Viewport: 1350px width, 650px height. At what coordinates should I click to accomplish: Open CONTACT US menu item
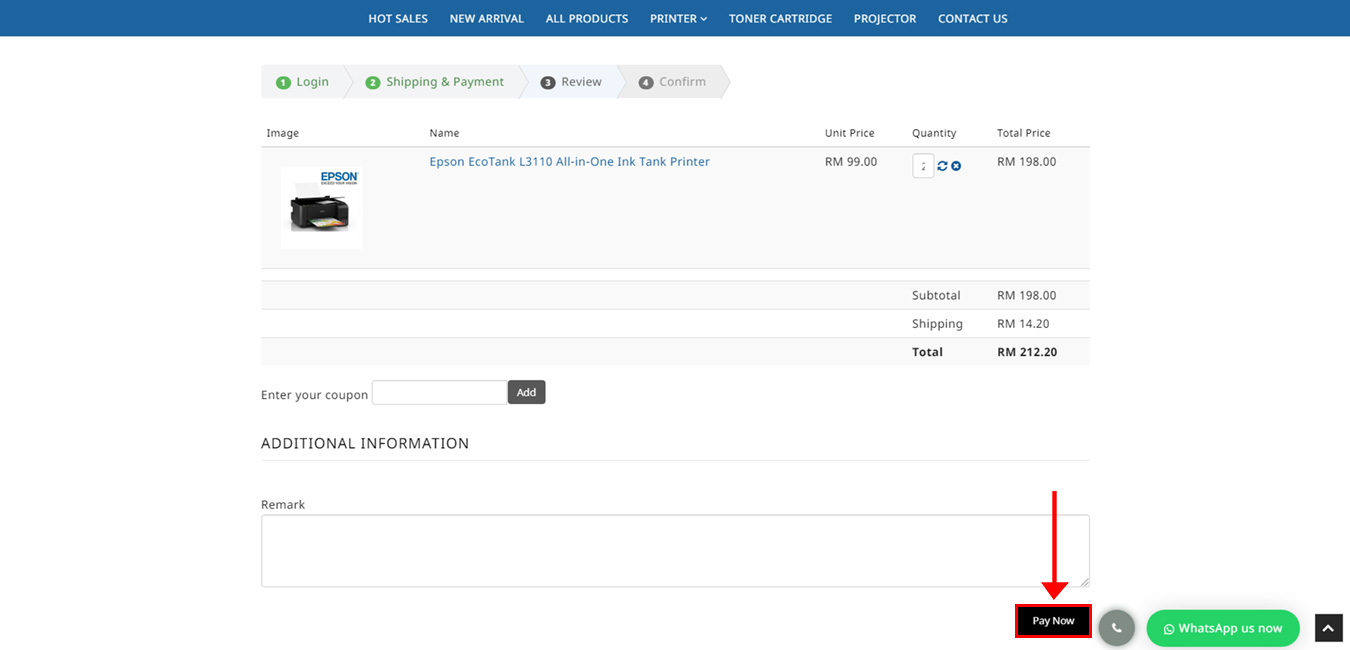click(973, 18)
